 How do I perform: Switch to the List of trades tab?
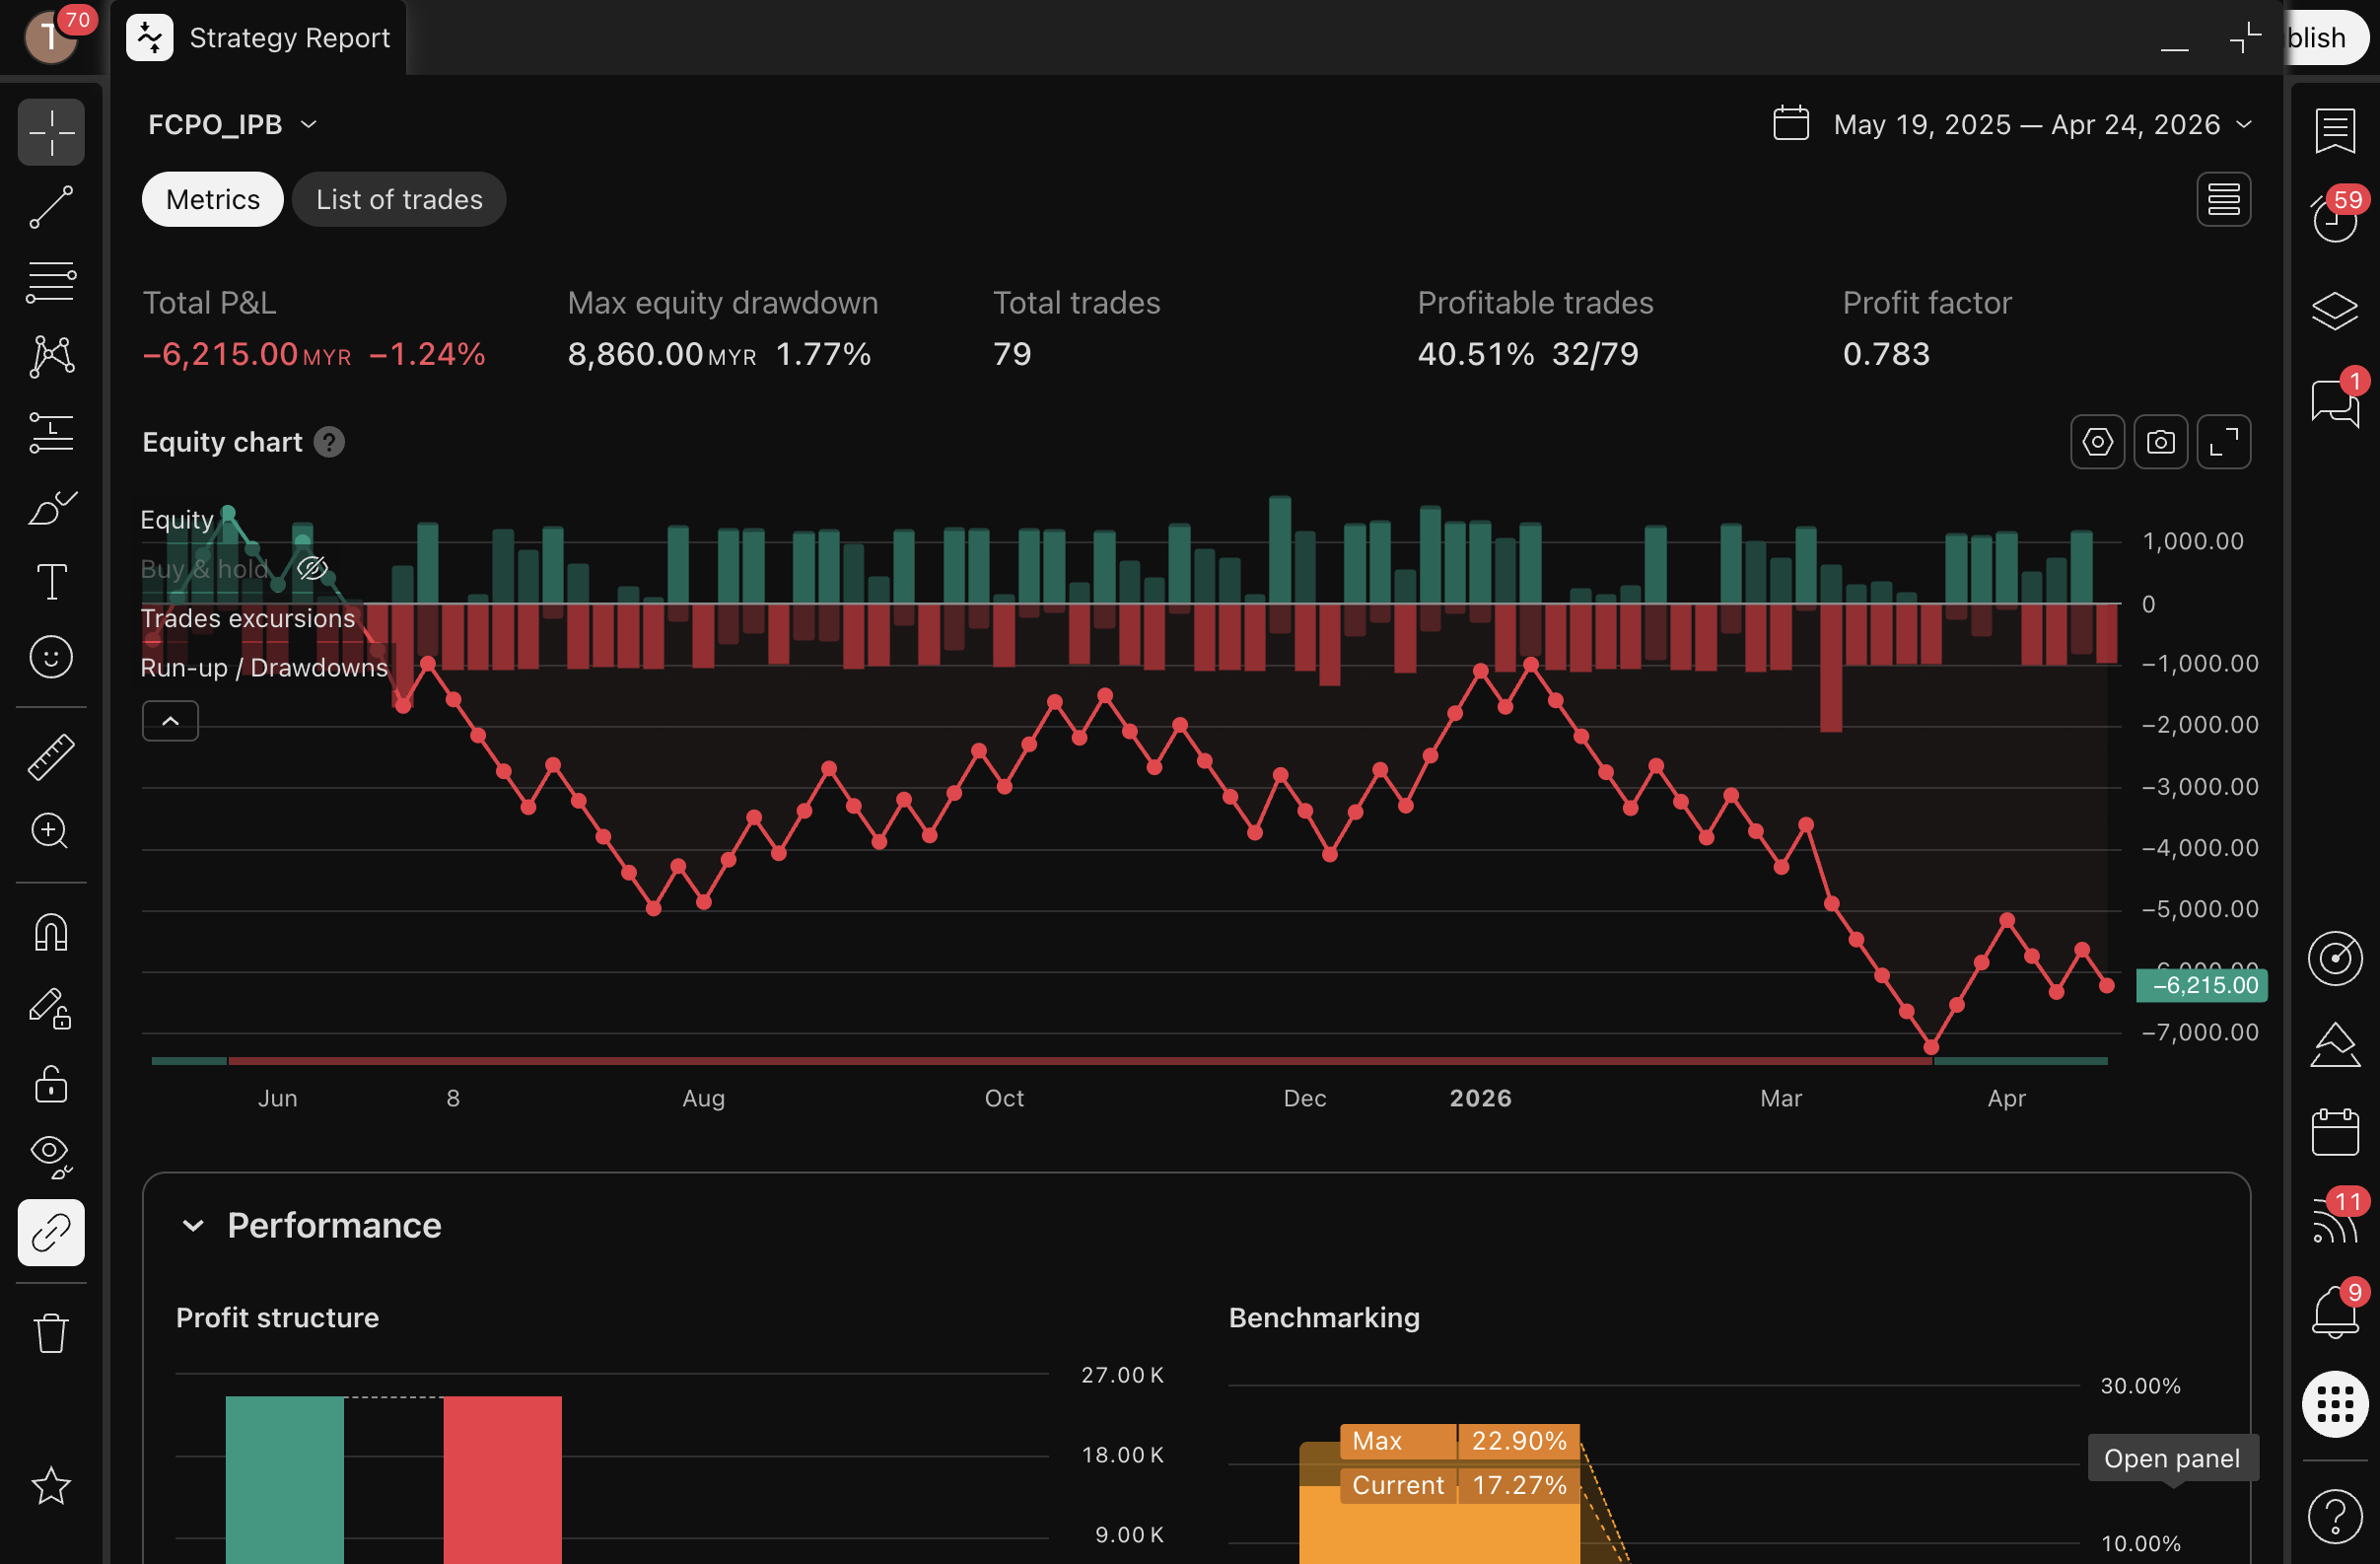tap(399, 200)
